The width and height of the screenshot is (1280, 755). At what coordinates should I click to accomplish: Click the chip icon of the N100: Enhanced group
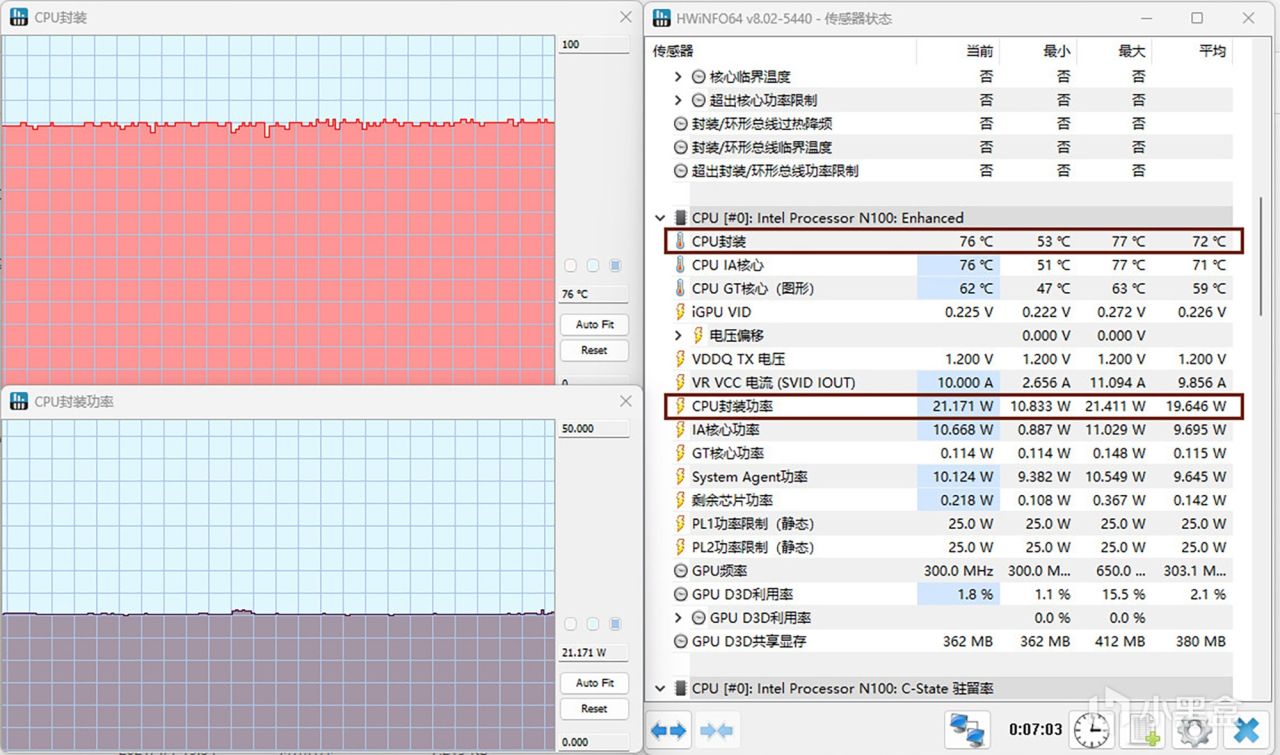[680, 218]
